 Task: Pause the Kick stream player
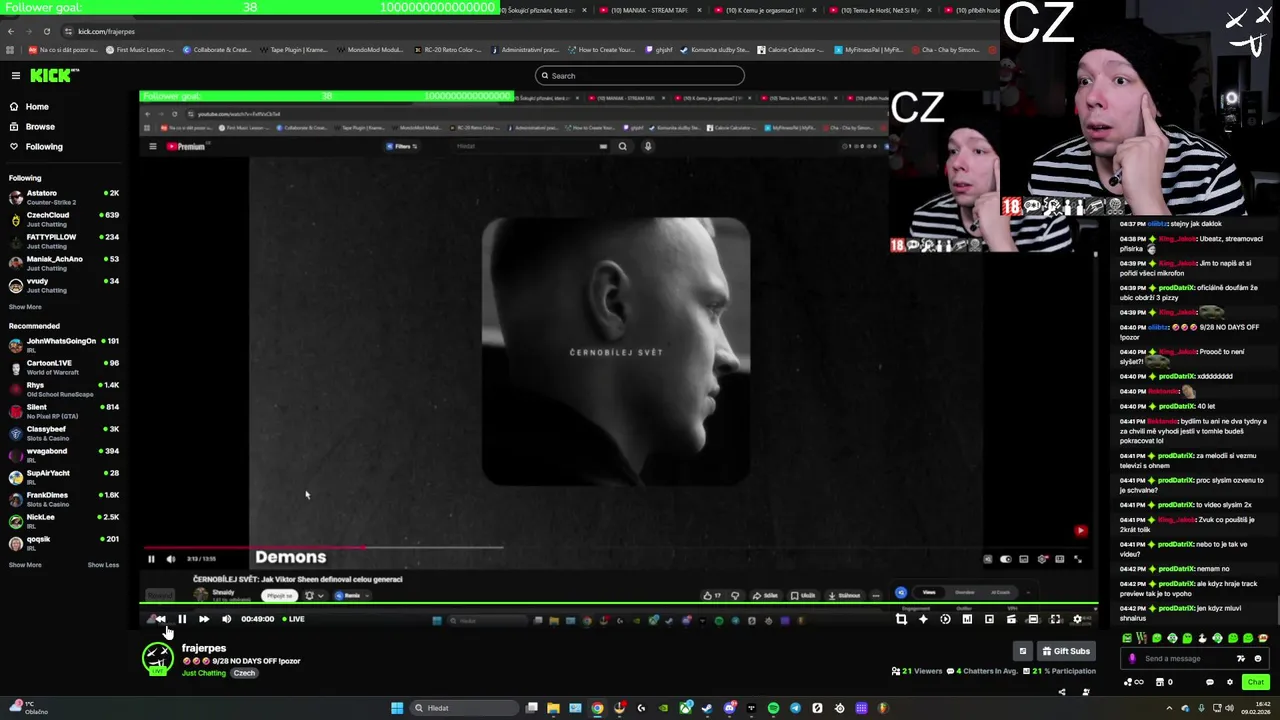[x=182, y=619]
